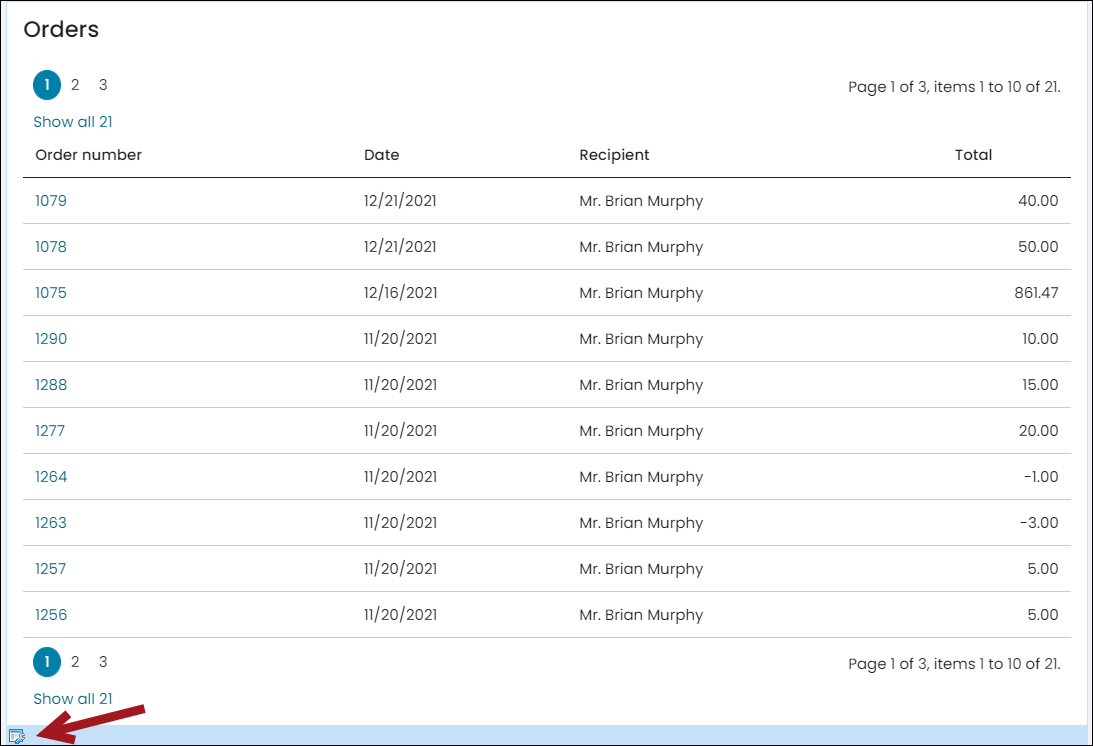Screen dimensions: 1093x746
Task: Click 5.00 total of order 1256
Action: pyautogui.click(x=1043, y=615)
